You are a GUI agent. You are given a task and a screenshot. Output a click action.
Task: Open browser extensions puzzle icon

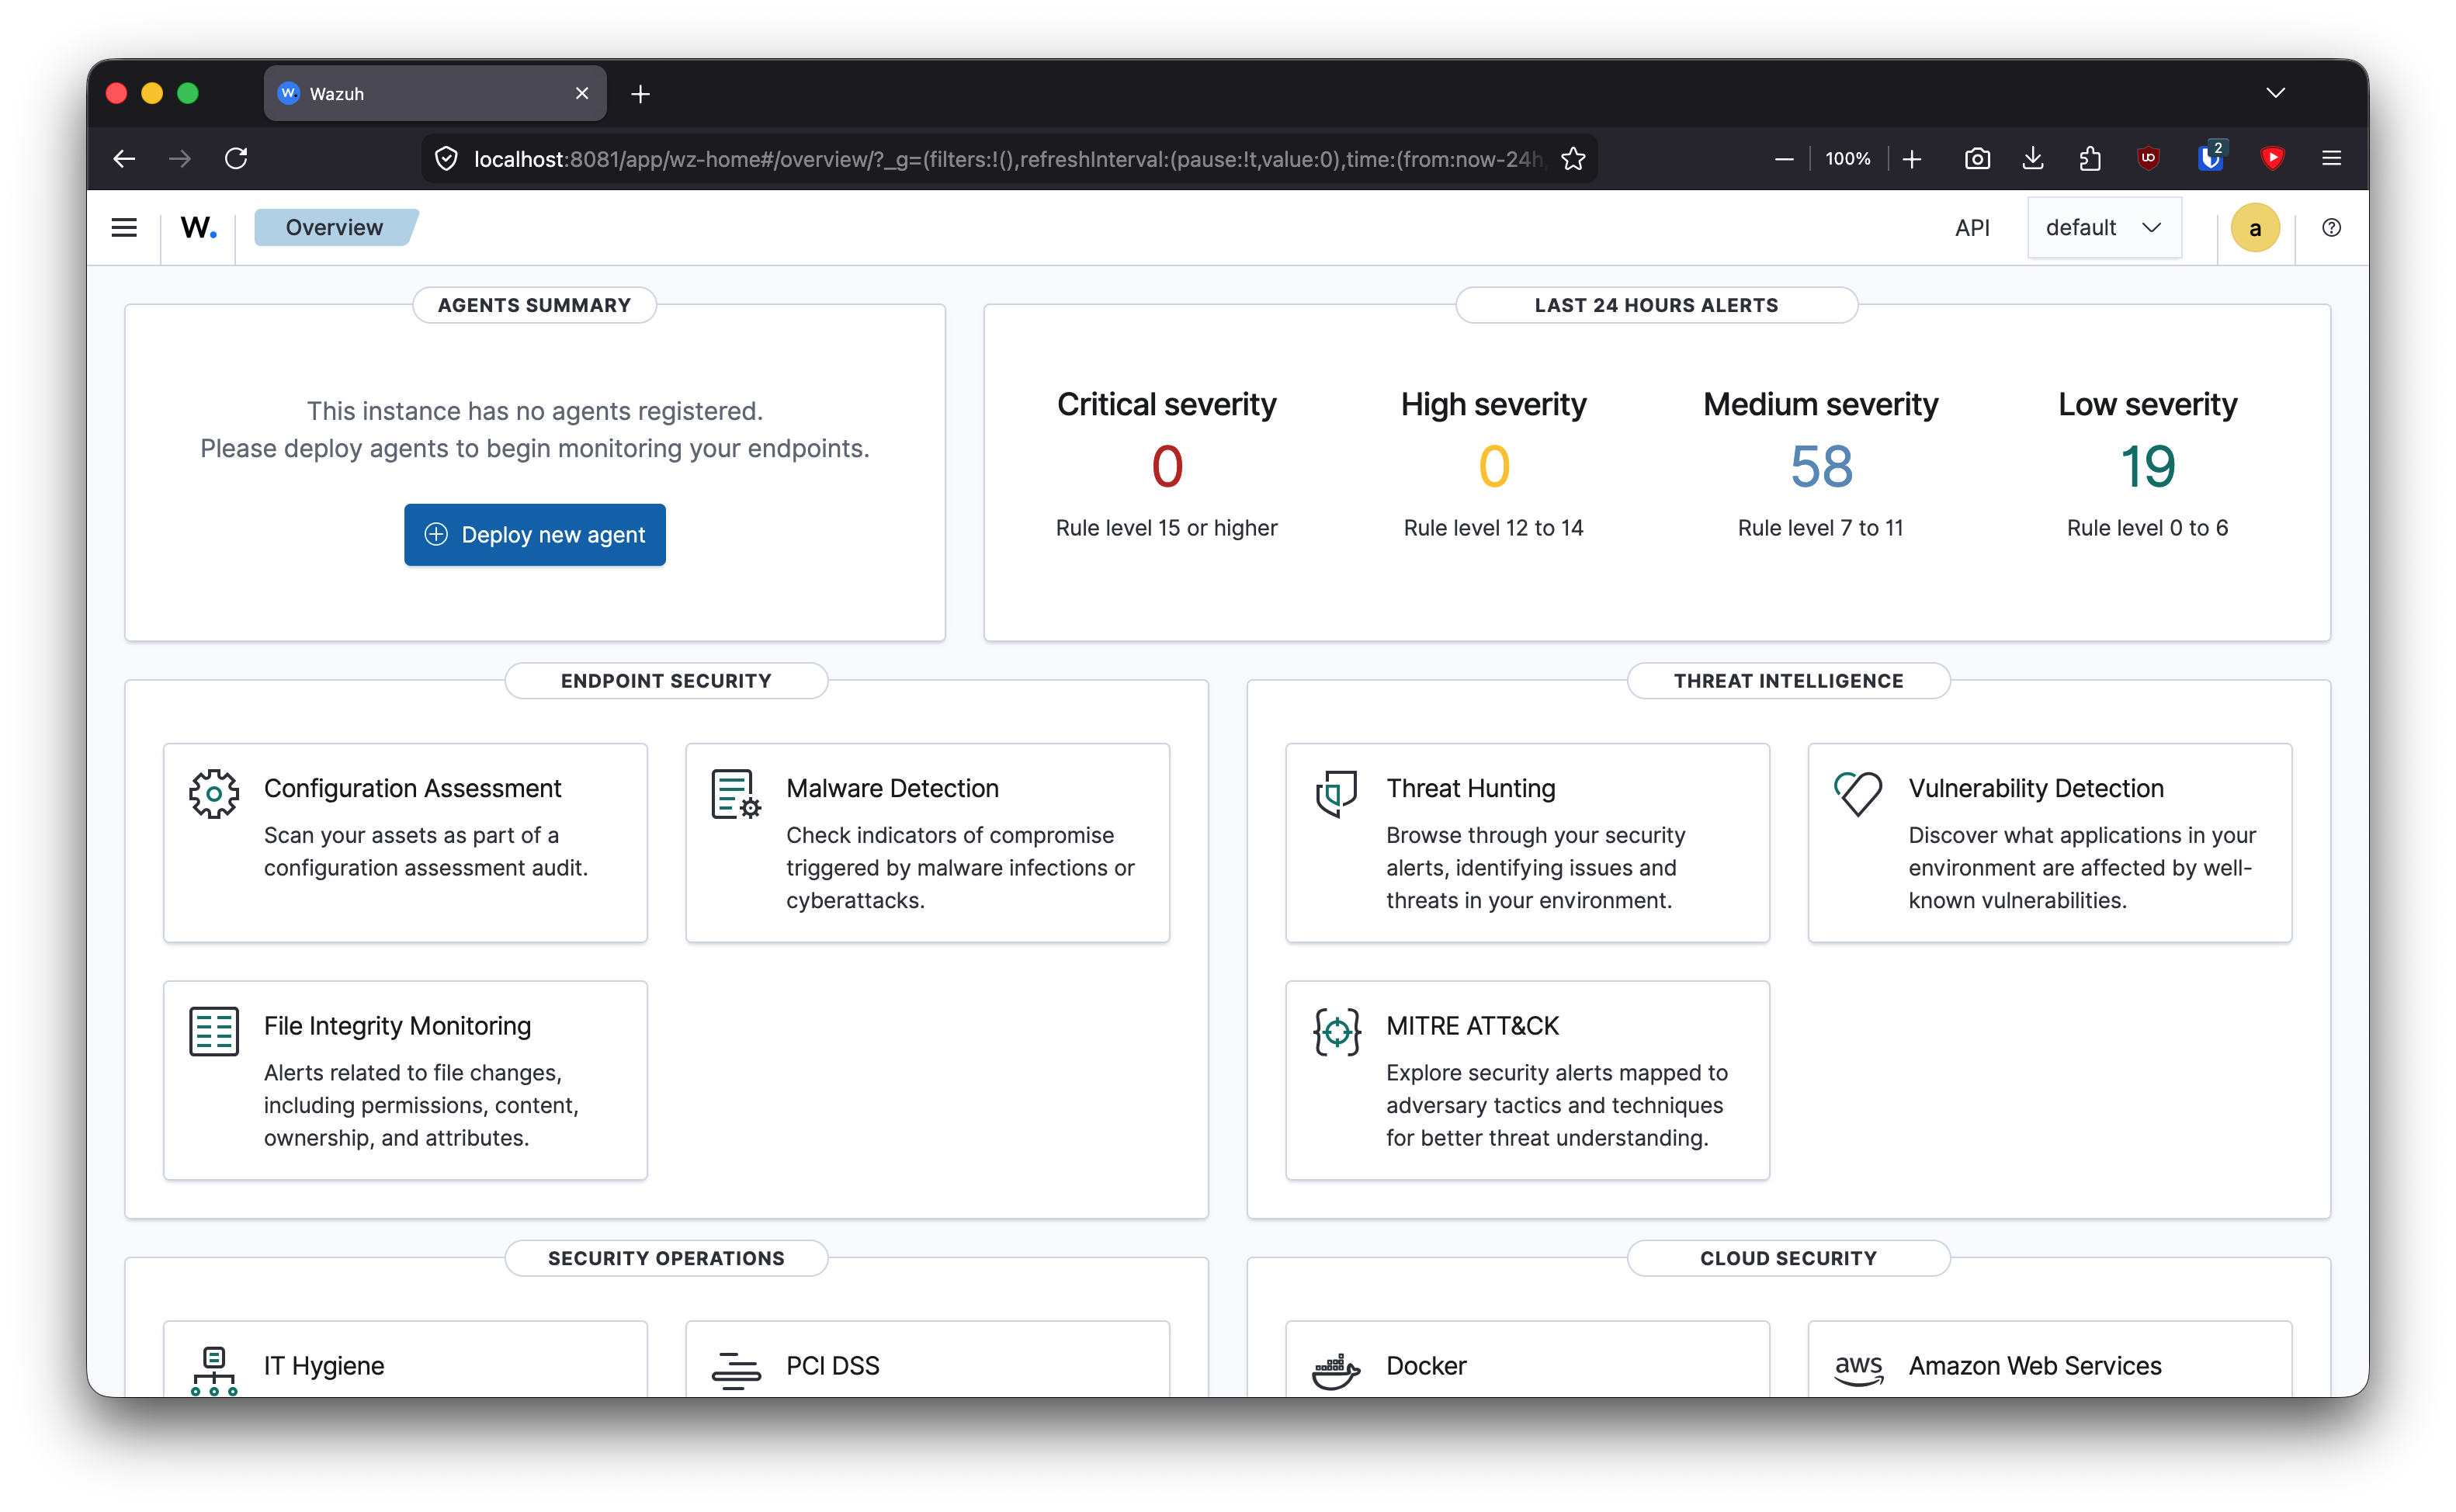click(2089, 158)
